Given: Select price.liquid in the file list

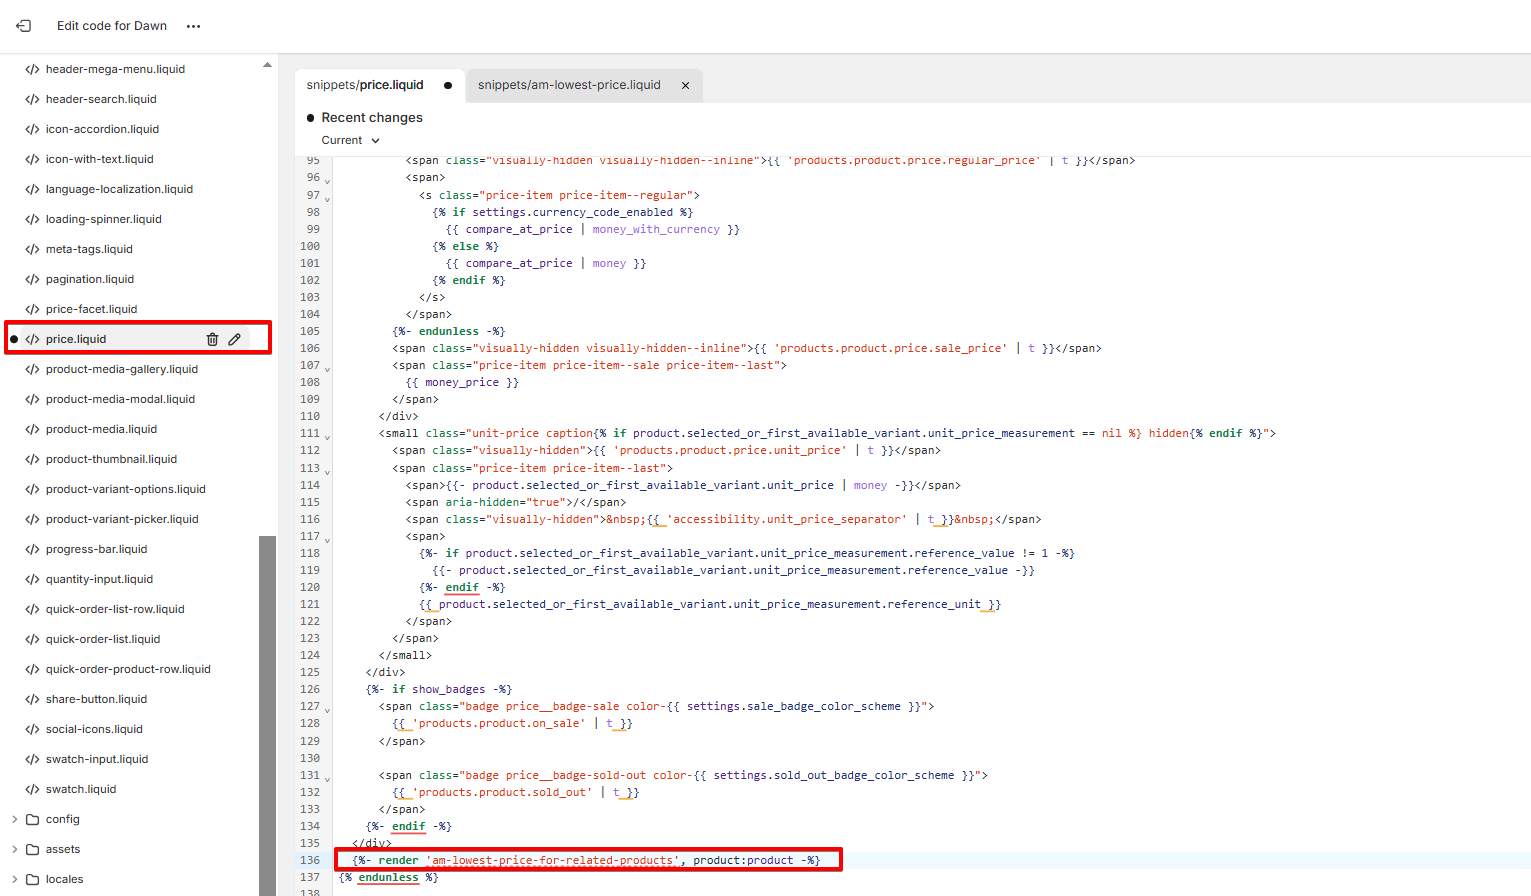Looking at the screenshot, I should click(76, 339).
